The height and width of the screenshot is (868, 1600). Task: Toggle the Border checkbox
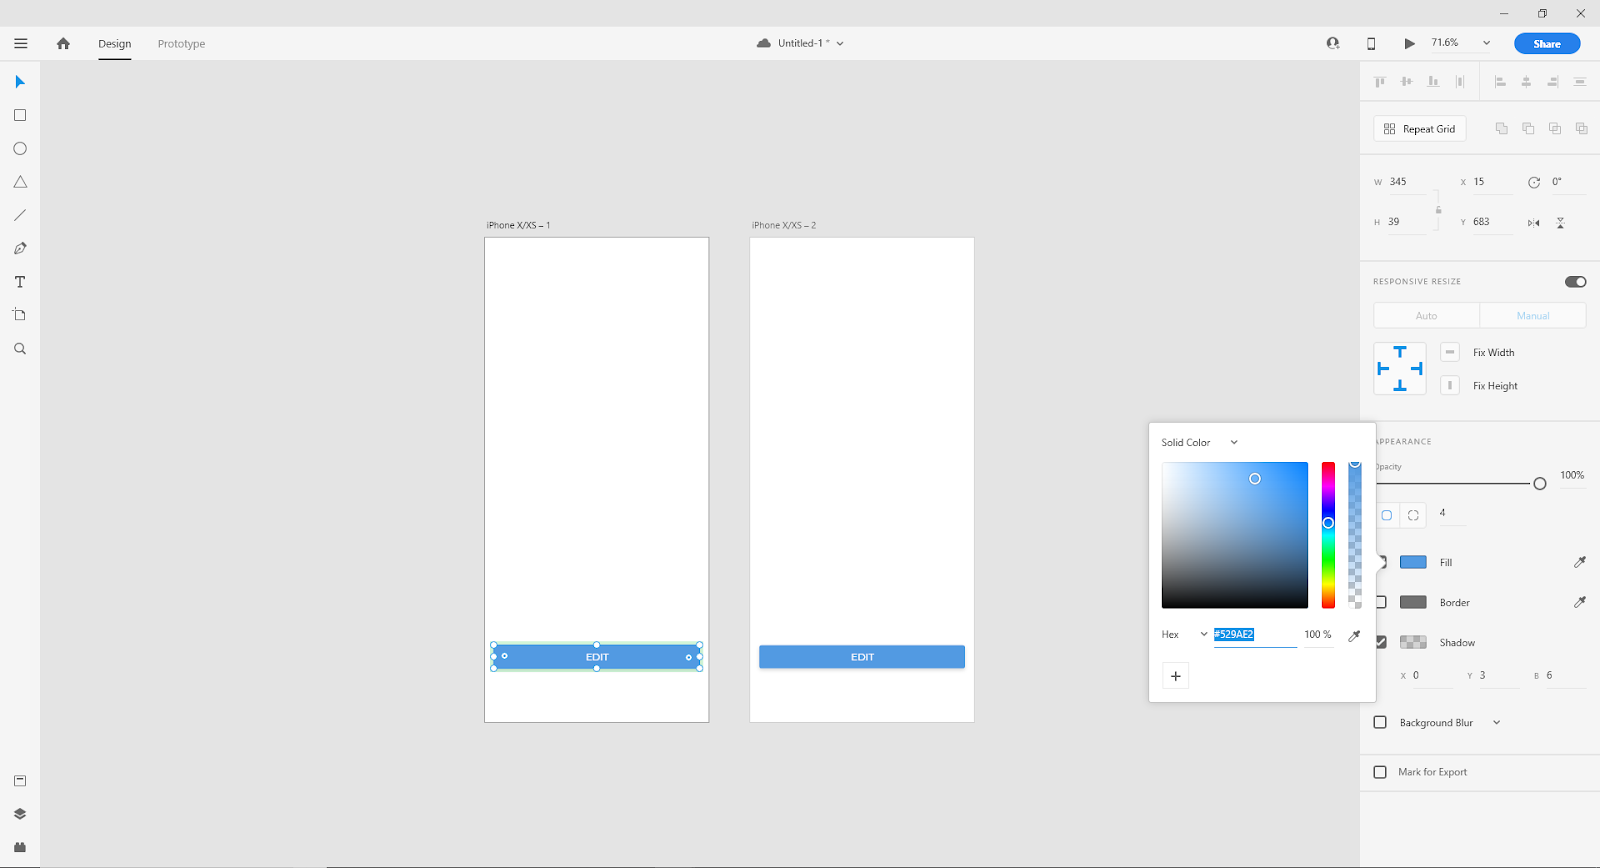1381,602
